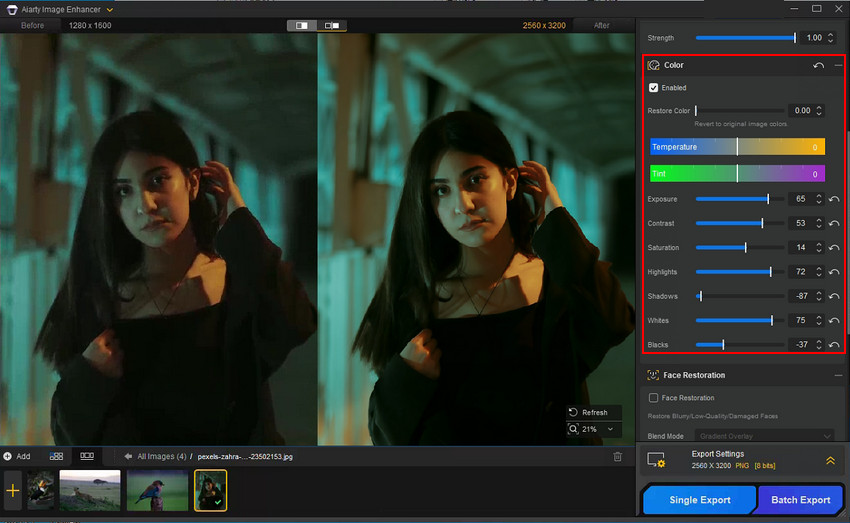This screenshot has height=523, width=850.
Task: Switch to side-by-side compare view mode
Action: coord(332,25)
